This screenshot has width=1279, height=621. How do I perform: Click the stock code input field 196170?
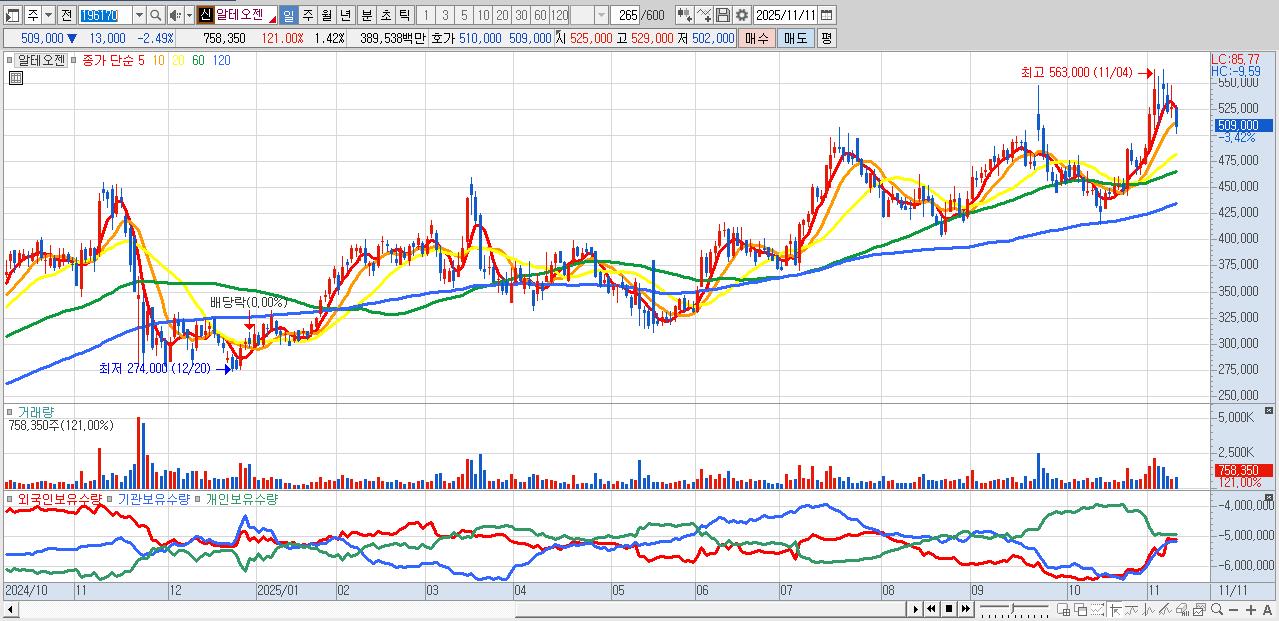(105, 15)
